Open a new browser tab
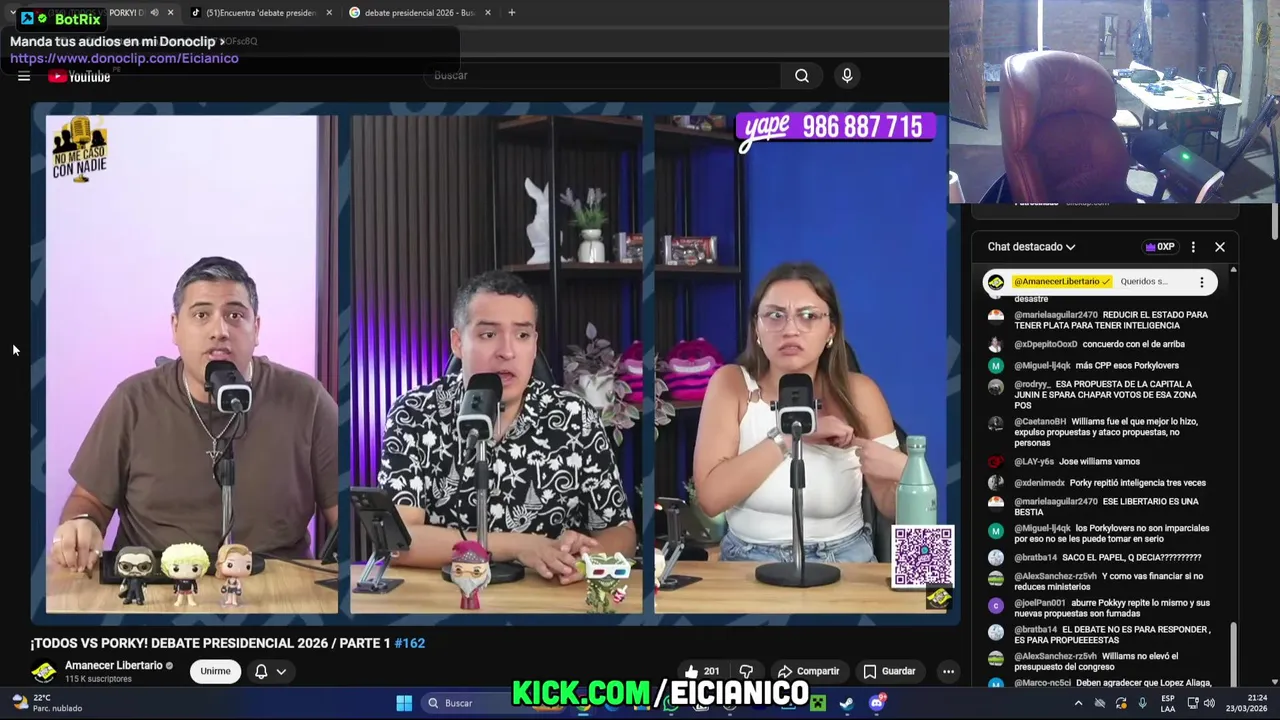1280x720 pixels. (512, 13)
